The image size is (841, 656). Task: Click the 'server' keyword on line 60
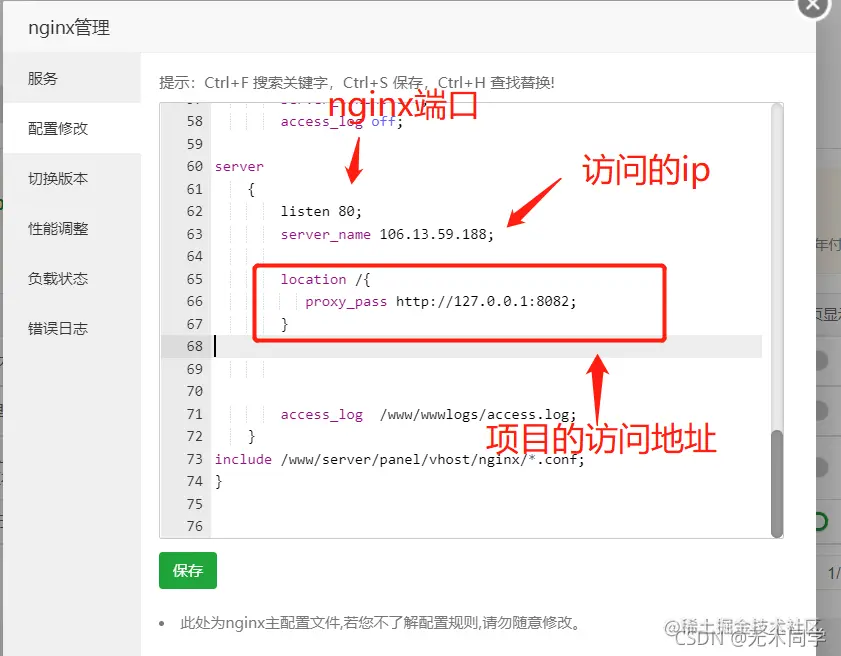point(239,167)
